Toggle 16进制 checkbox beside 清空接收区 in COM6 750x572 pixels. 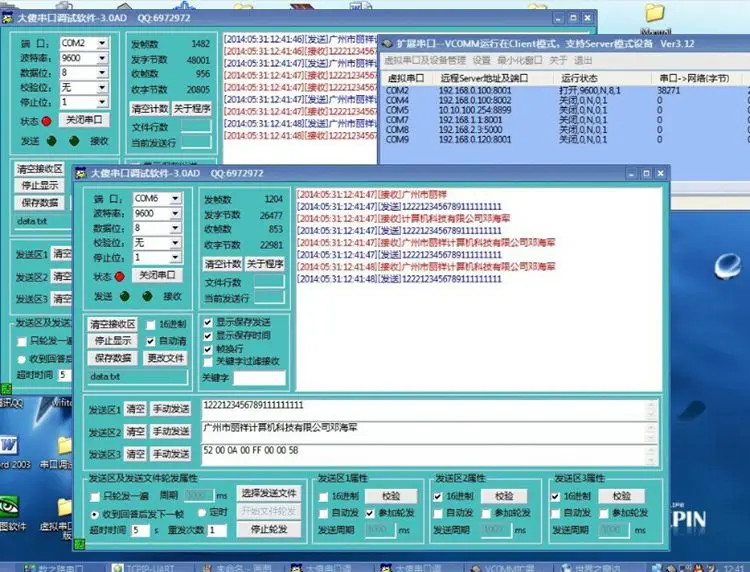point(150,325)
